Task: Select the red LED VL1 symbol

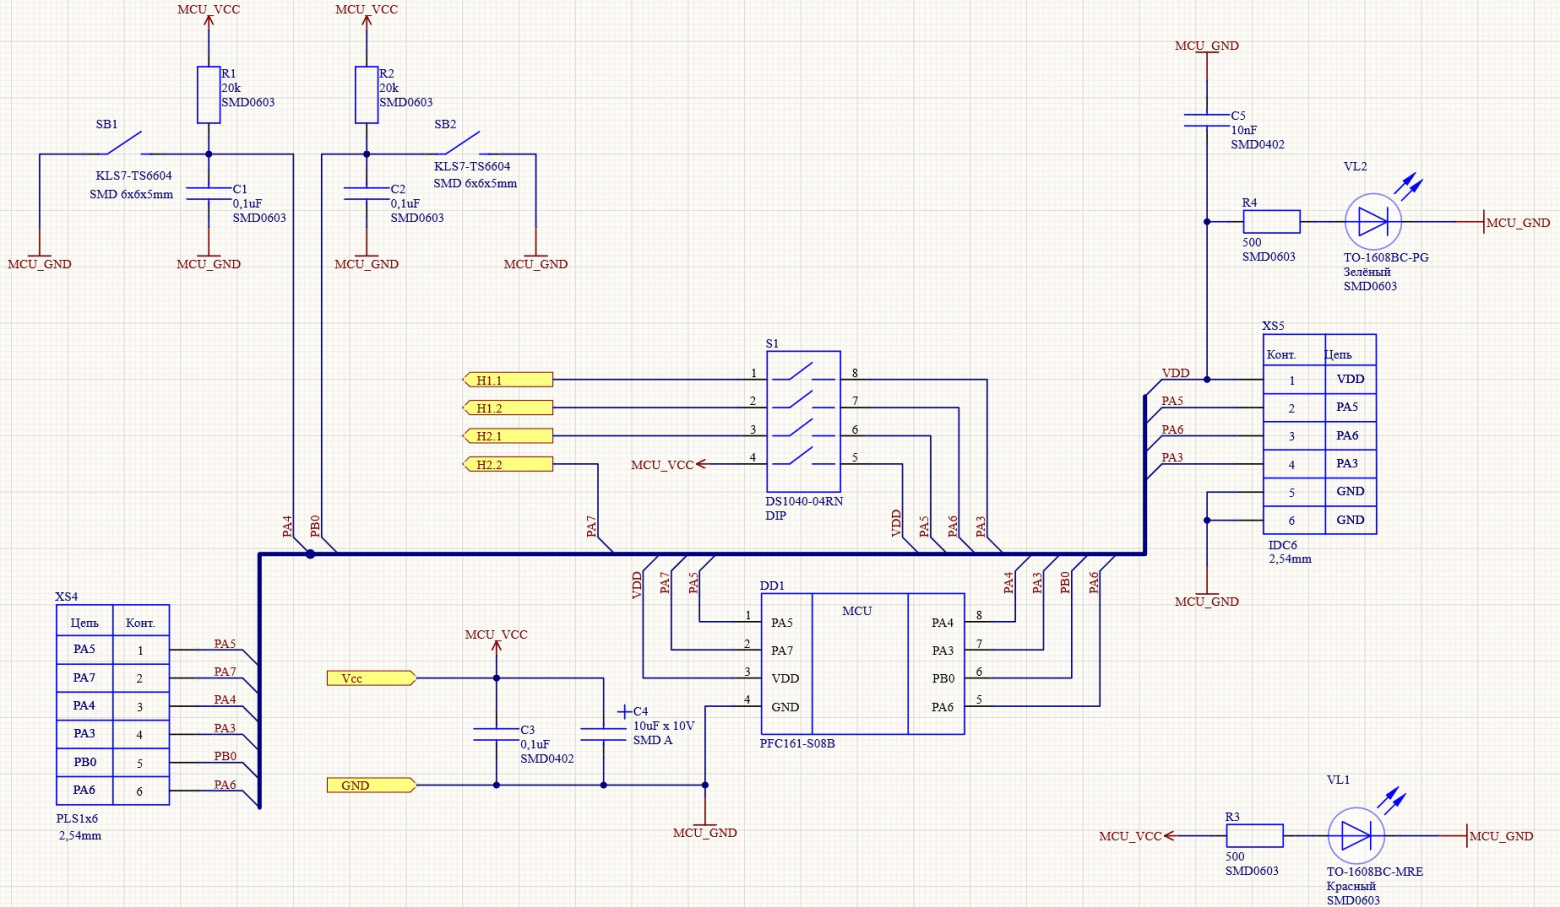Action: click(x=1356, y=836)
